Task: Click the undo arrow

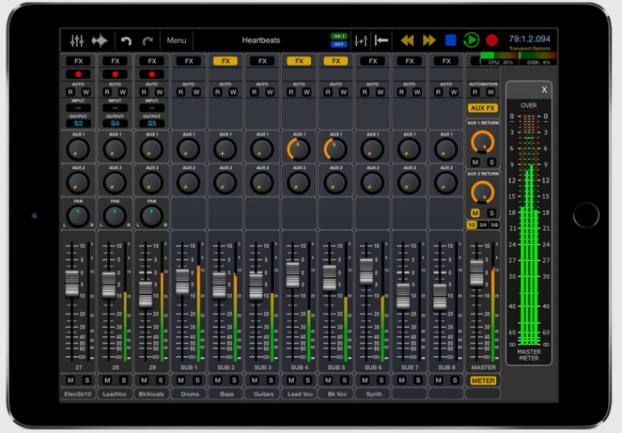Action: tap(126, 40)
